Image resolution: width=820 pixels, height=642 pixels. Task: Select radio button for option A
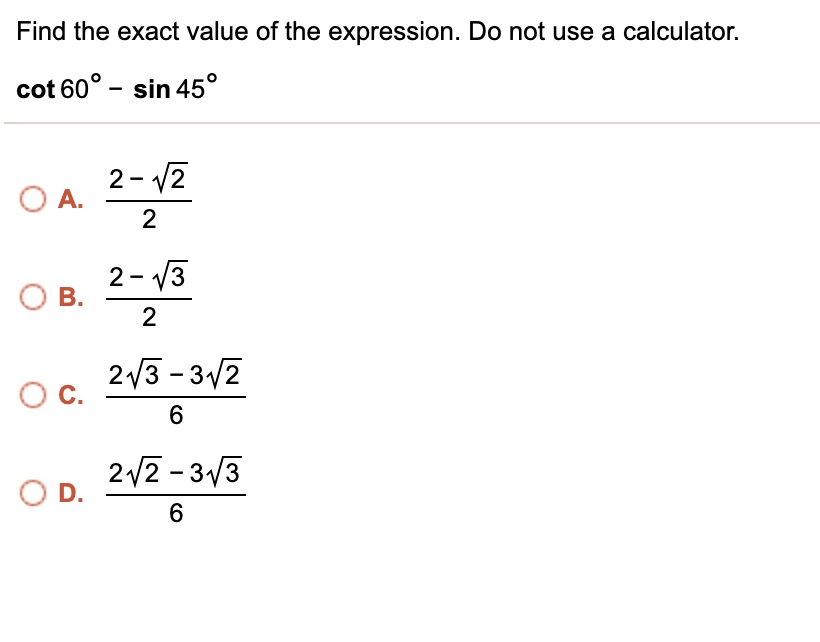click(x=32, y=199)
